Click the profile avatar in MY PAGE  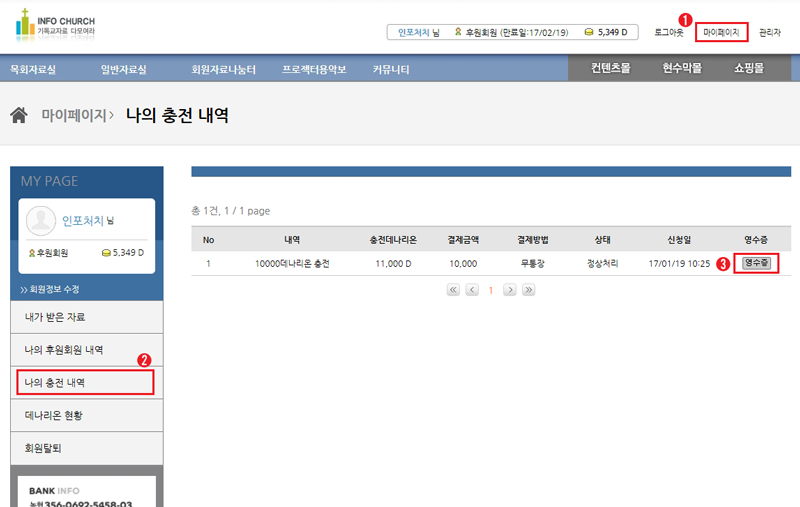click(41, 220)
